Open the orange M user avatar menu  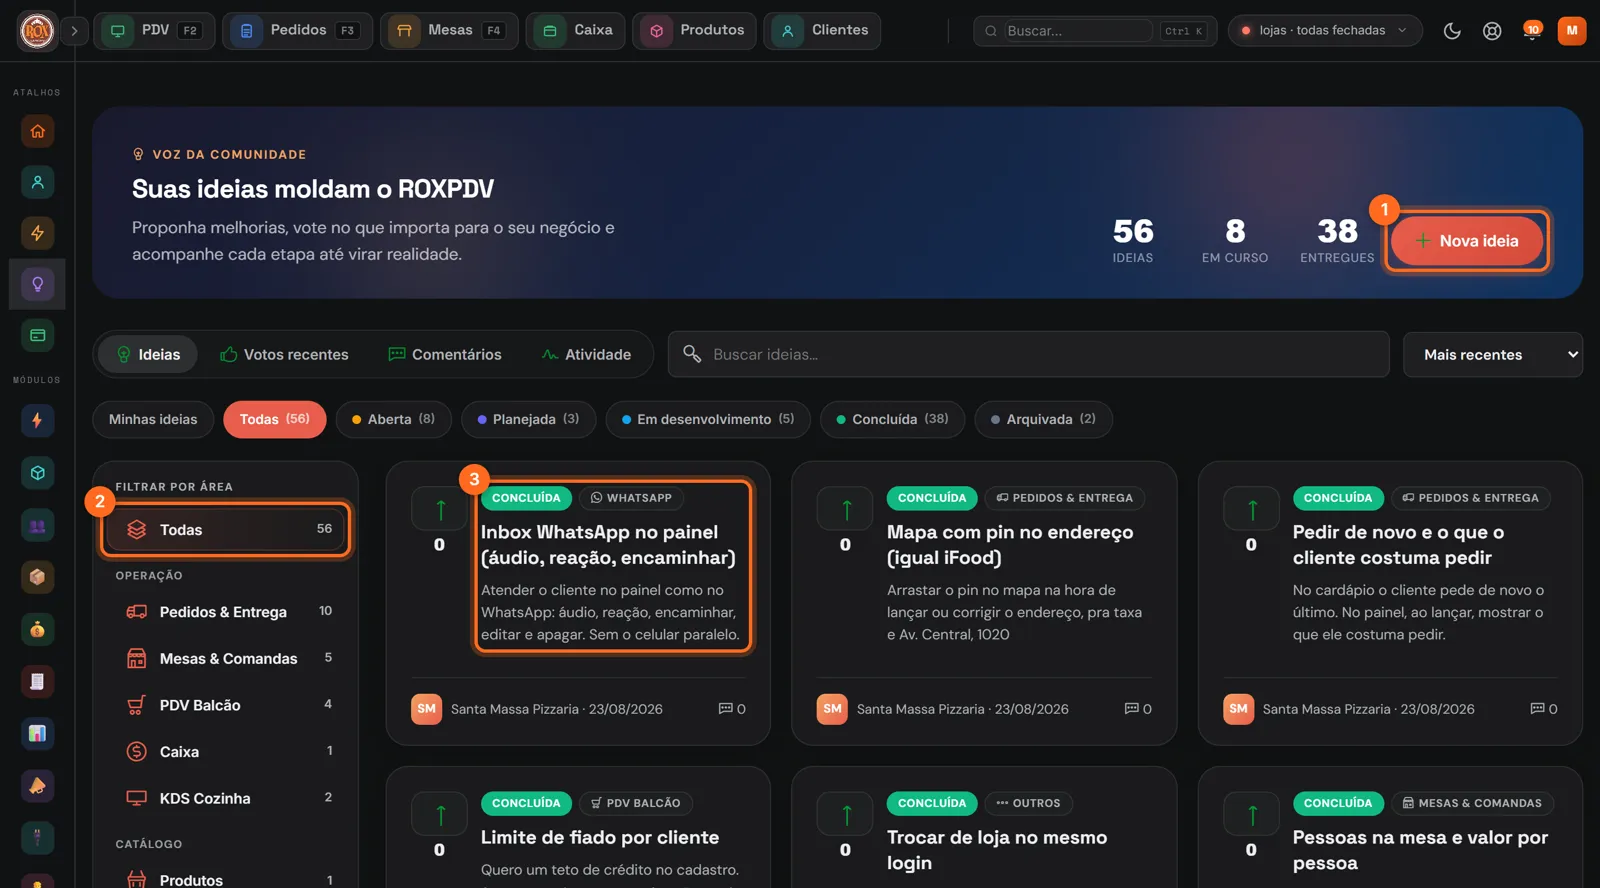(x=1572, y=31)
